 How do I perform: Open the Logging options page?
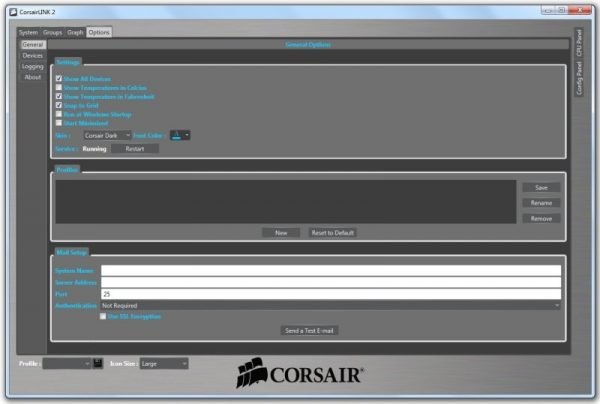point(33,66)
